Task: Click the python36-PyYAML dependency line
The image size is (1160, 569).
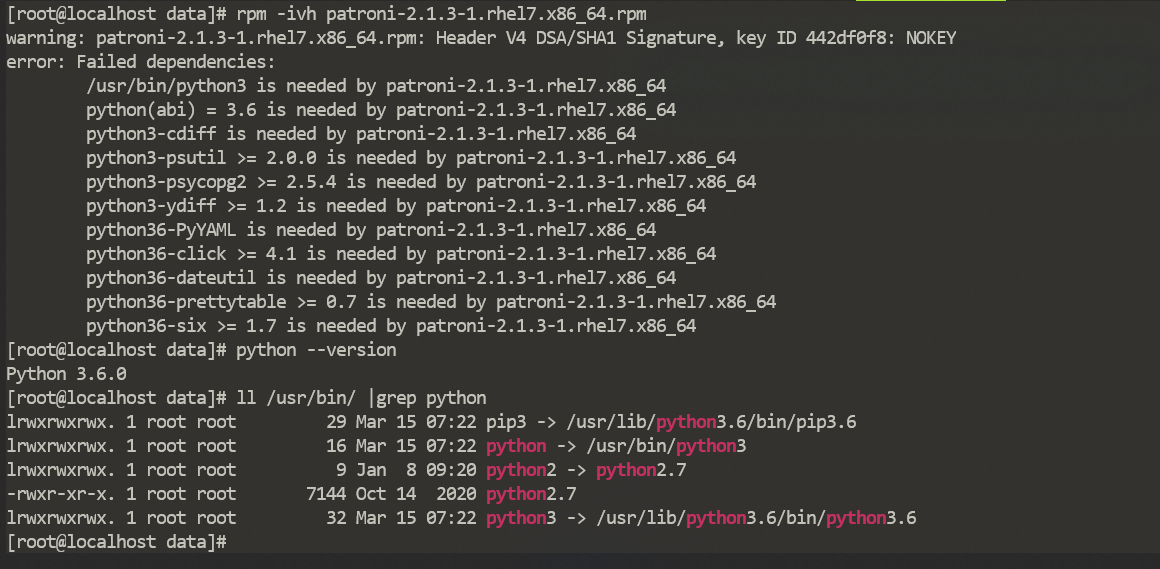Action: coord(371,229)
